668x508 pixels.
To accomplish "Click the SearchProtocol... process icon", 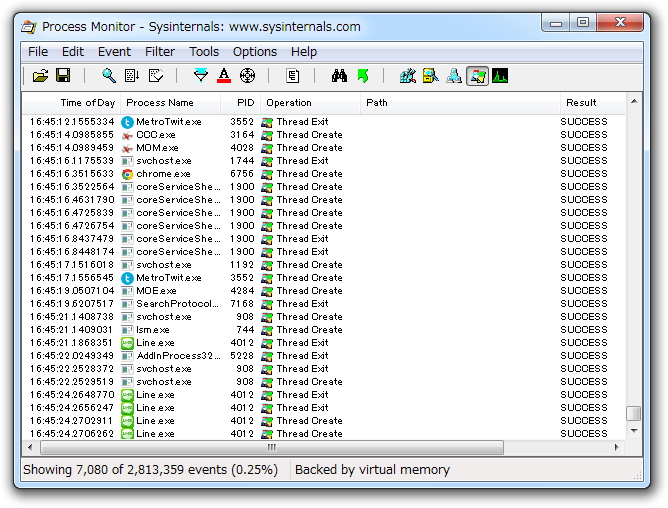I will pyautogui.click(x=127, y=304).
